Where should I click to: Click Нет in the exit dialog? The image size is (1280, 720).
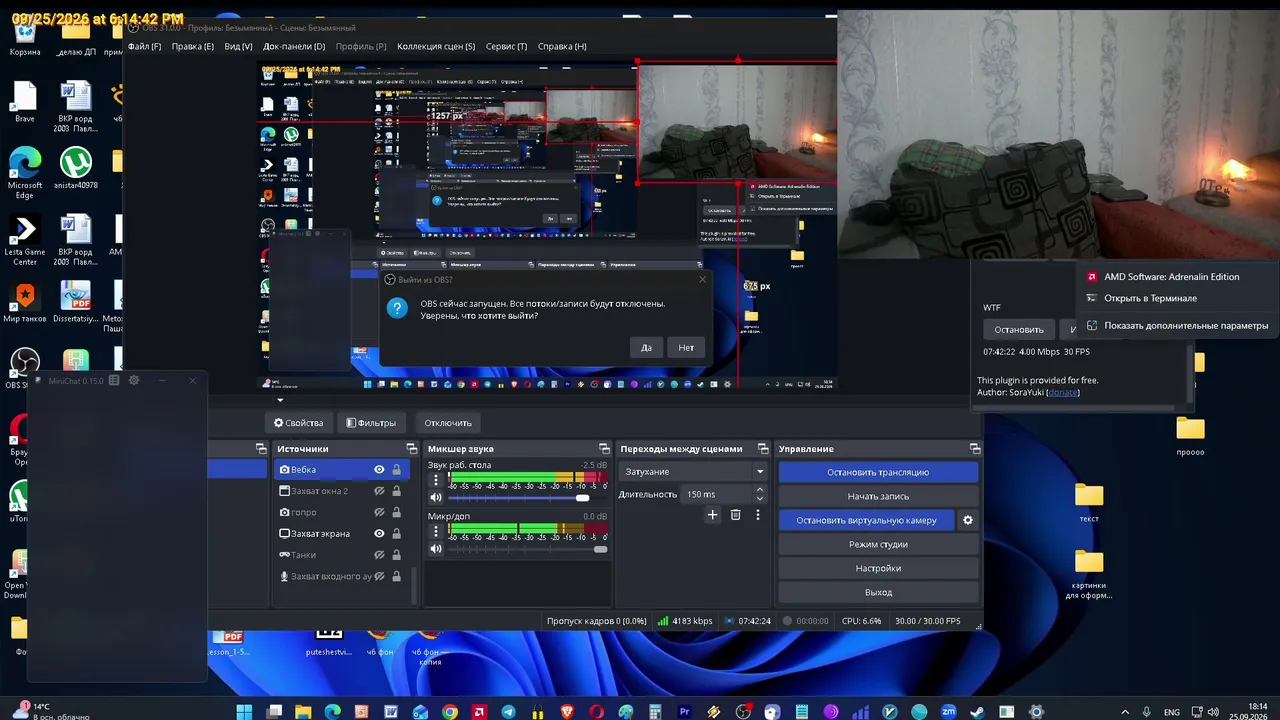coord(686,347)
